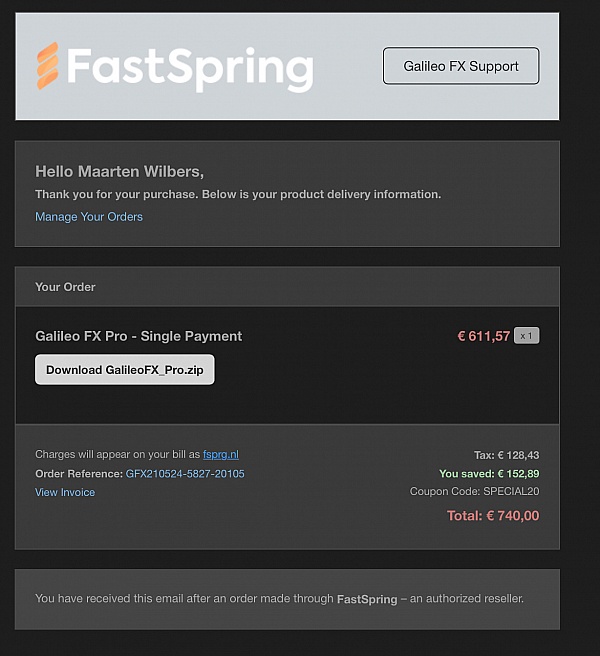Screen dimensions: 600x656
Task: Click the Your Order section header
Action: [x=65, y=287]
